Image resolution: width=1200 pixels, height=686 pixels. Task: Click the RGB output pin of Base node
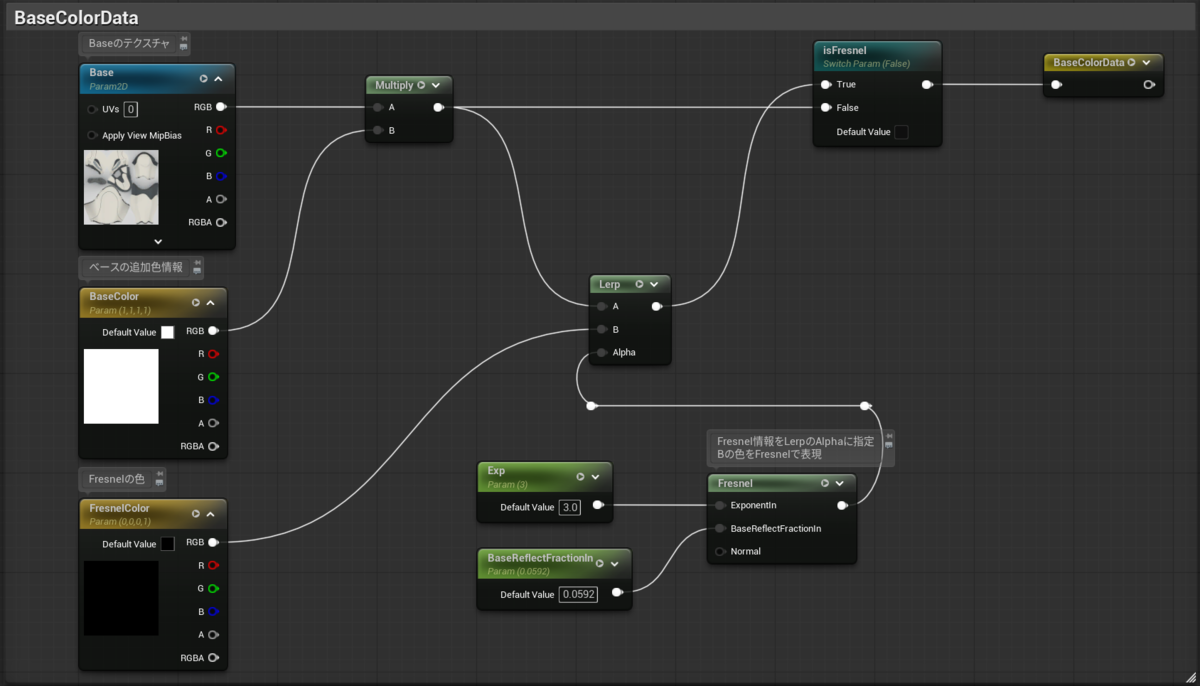coord(221,107)
